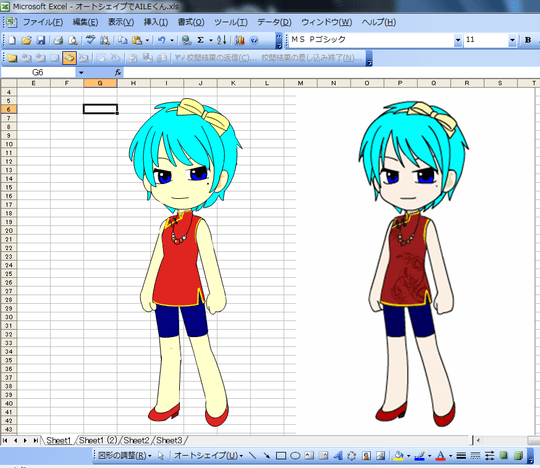Choose the dash style icon
Screen dimensions: 540x468
click(475, 456)
